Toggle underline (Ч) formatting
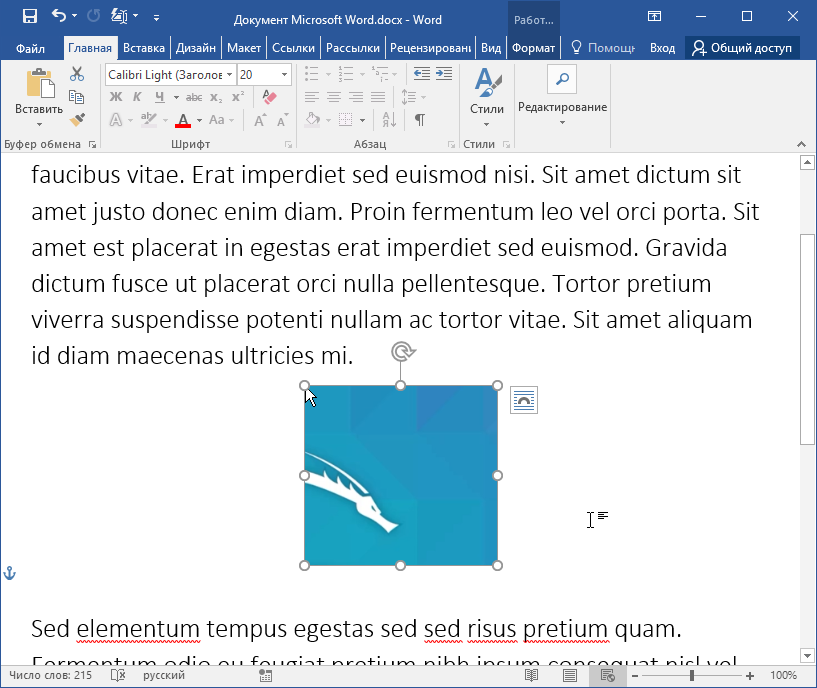 (159, 97)
